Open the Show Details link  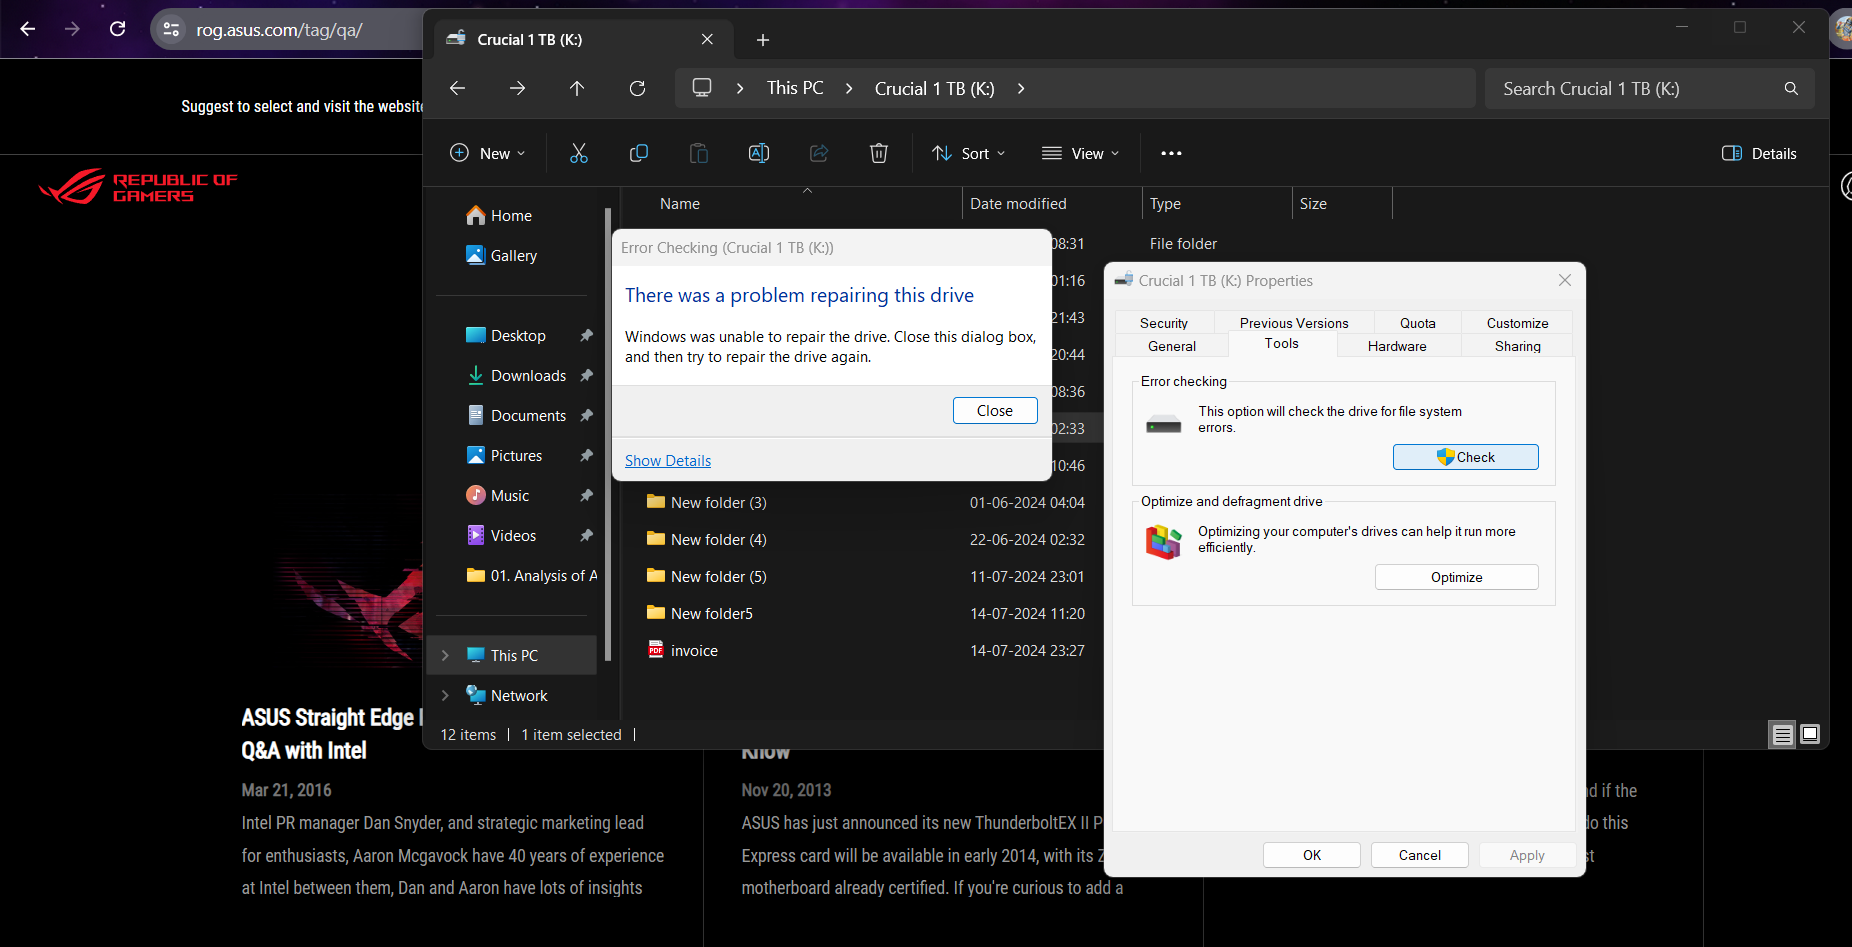[668, 460]
